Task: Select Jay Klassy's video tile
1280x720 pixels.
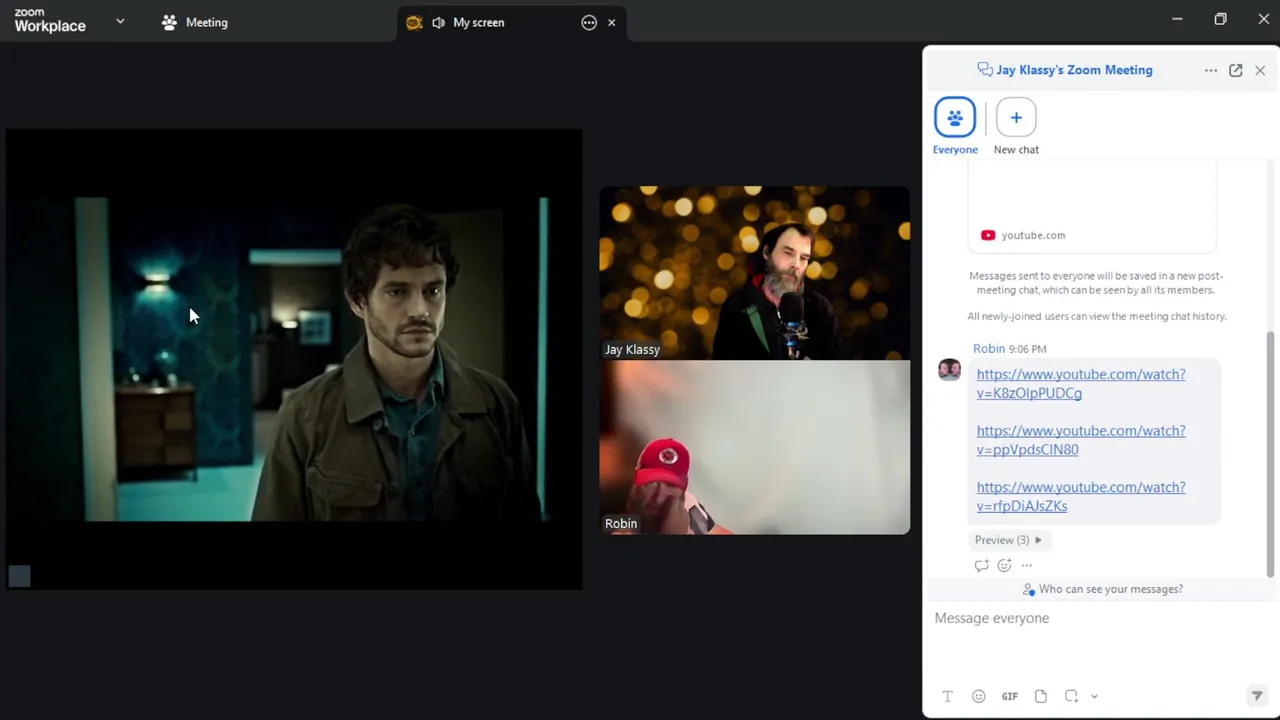Action: (755, 272)
